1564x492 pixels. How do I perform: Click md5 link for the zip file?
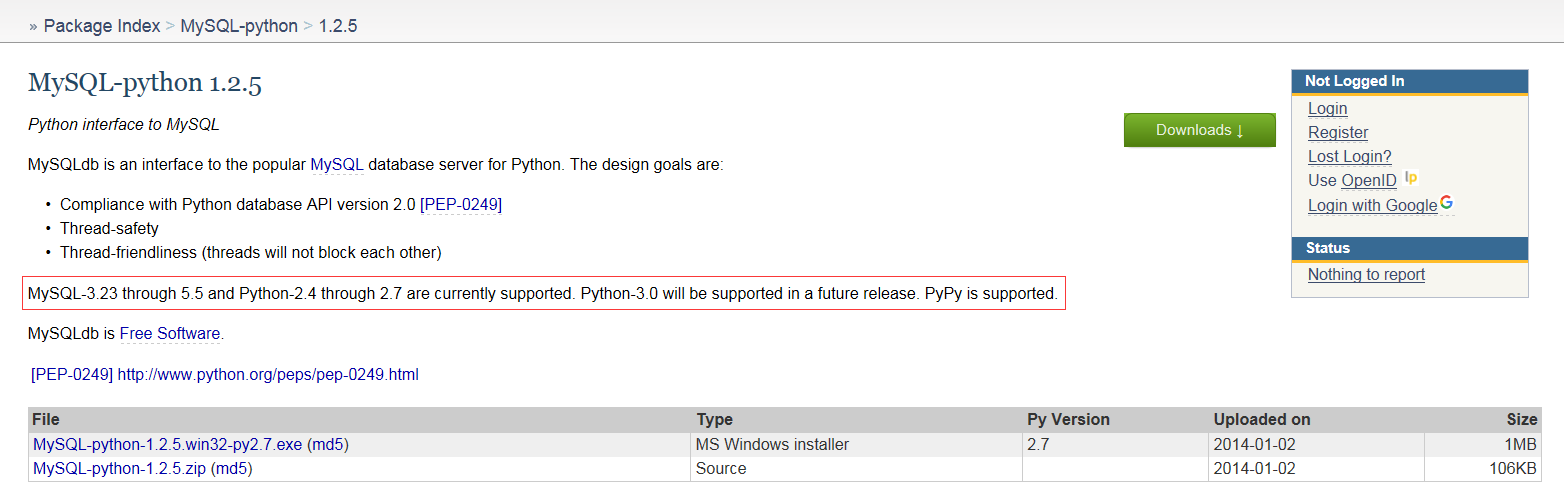tap(231, 468)
